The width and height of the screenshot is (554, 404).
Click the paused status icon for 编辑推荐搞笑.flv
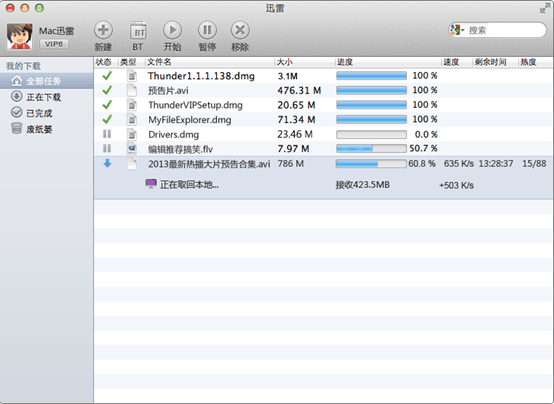107,148
